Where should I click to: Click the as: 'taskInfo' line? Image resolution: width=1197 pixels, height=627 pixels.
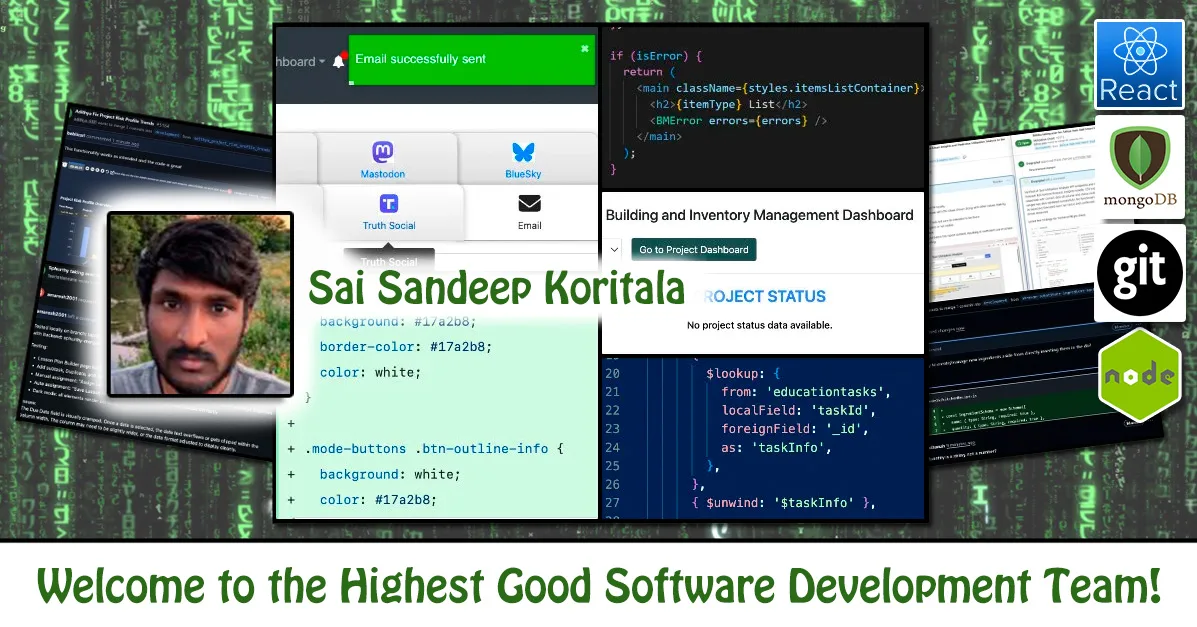click(x=776, y=448)
